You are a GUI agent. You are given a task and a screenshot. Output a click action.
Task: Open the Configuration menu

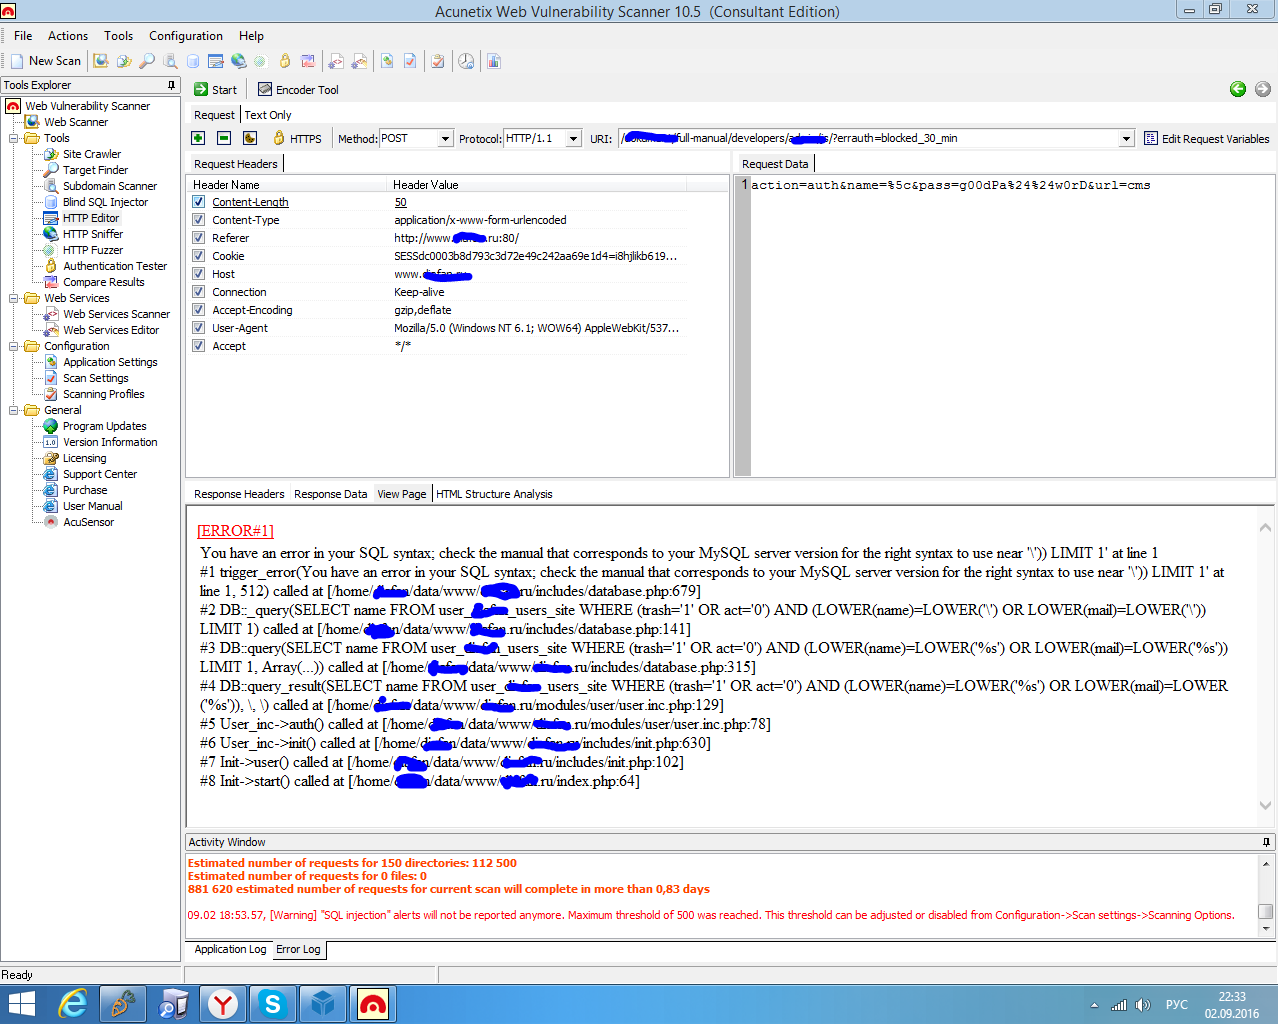tap(186, 36)
